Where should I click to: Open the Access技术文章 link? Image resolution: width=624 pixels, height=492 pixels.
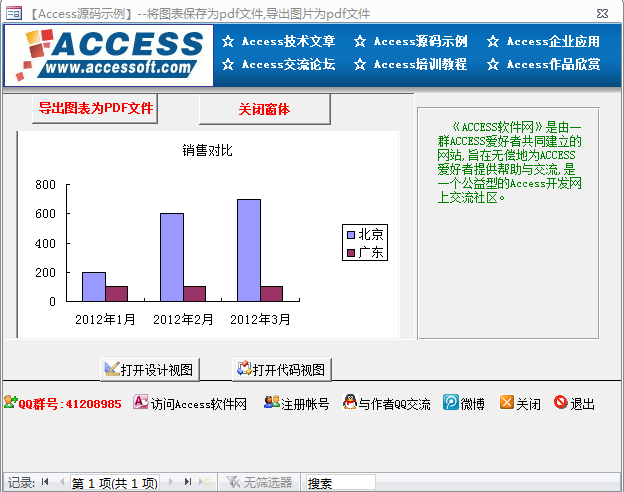[289, 41]
